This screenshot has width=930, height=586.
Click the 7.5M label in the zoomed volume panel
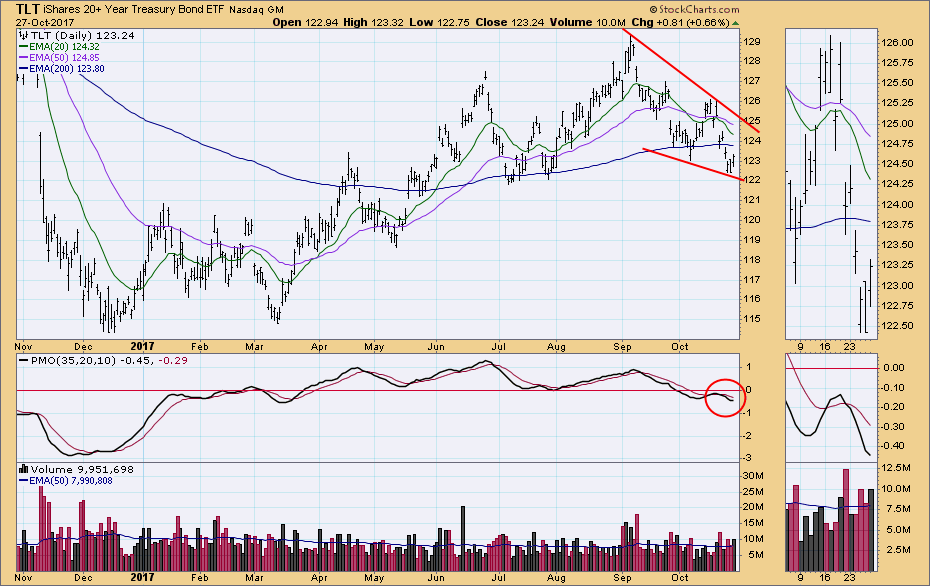[x=899, y=509]
